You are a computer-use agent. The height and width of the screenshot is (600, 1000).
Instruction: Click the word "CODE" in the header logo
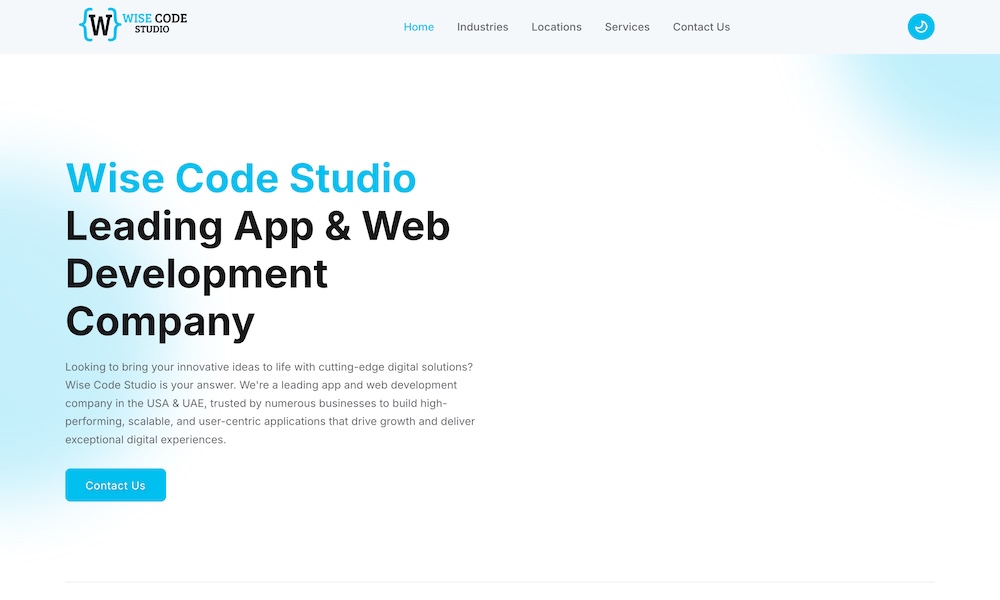171,18
